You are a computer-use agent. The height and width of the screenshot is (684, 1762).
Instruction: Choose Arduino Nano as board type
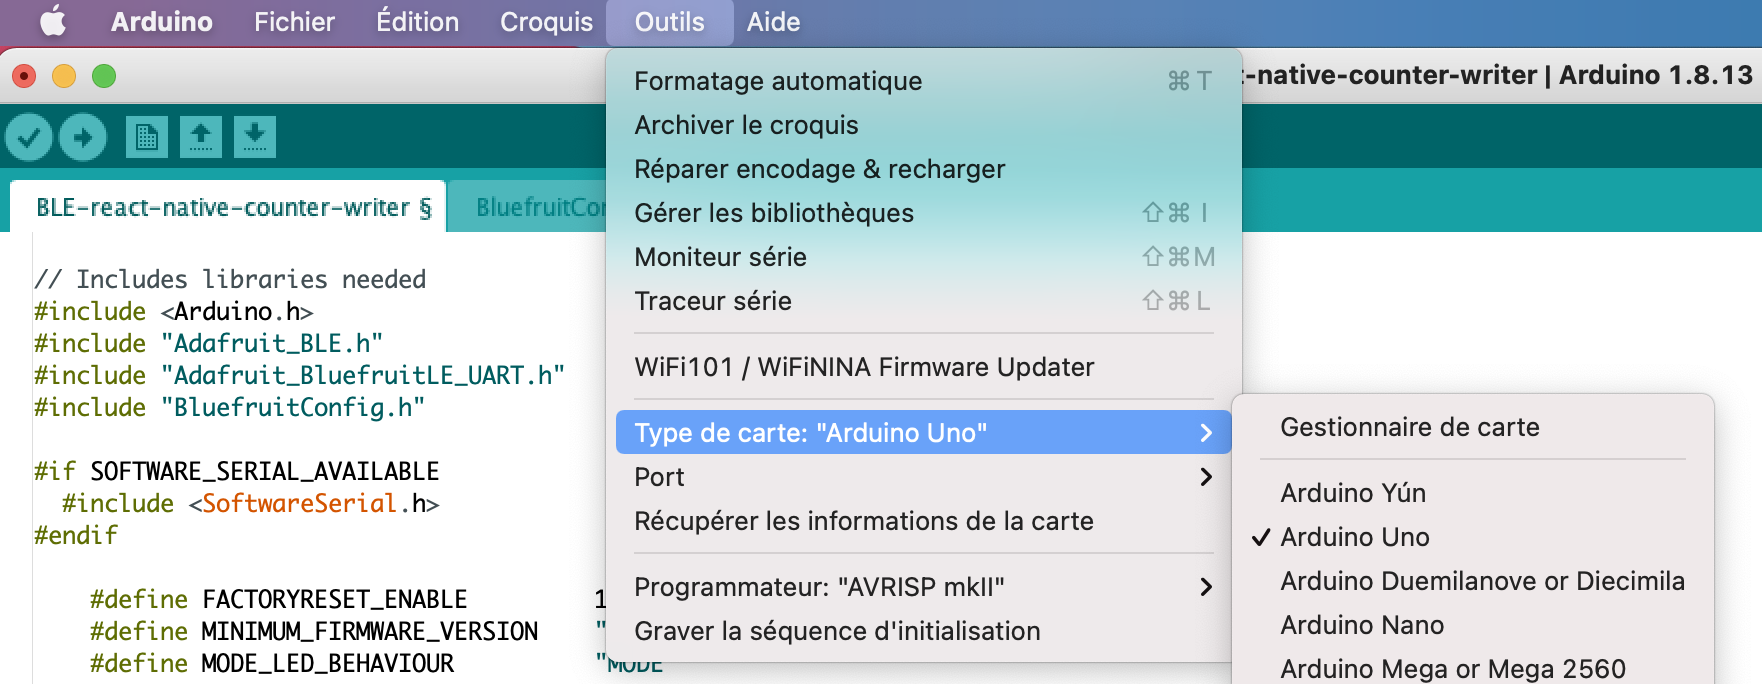tap(1362, 625)
